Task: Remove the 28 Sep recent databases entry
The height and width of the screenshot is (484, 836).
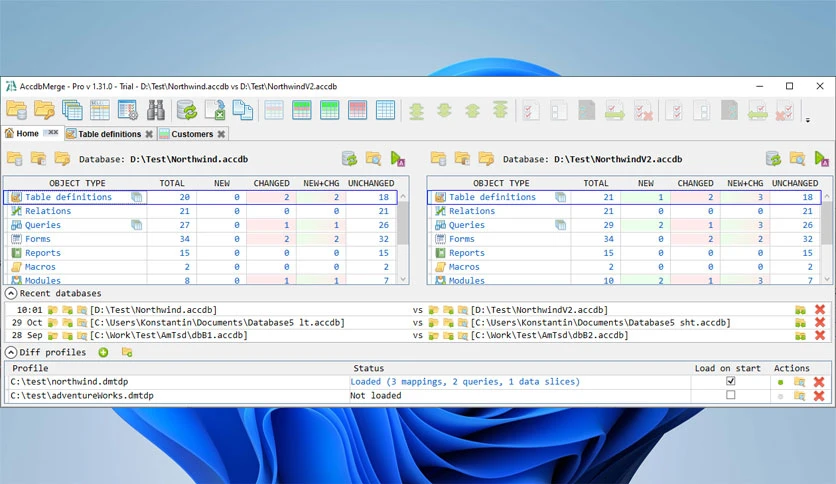Action: (819, 335)
